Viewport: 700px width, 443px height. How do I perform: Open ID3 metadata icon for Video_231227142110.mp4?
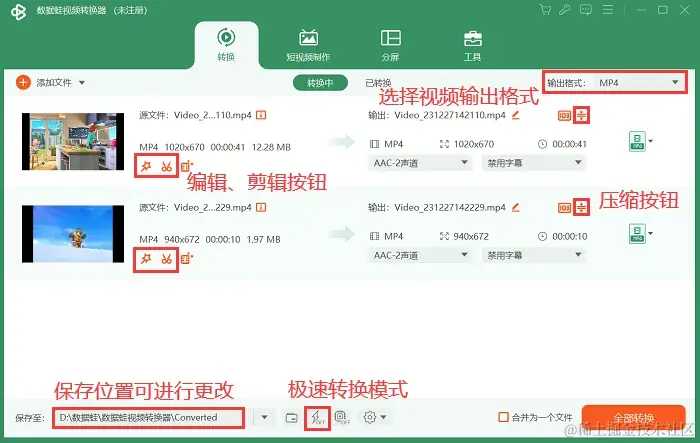point(564,116)
